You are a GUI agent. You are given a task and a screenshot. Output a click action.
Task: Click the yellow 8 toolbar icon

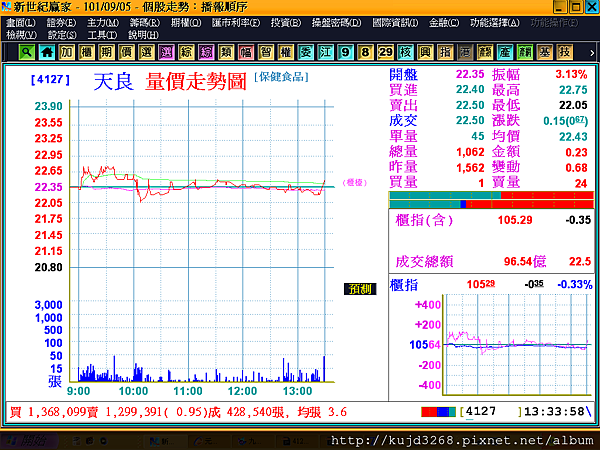point(365,52)
